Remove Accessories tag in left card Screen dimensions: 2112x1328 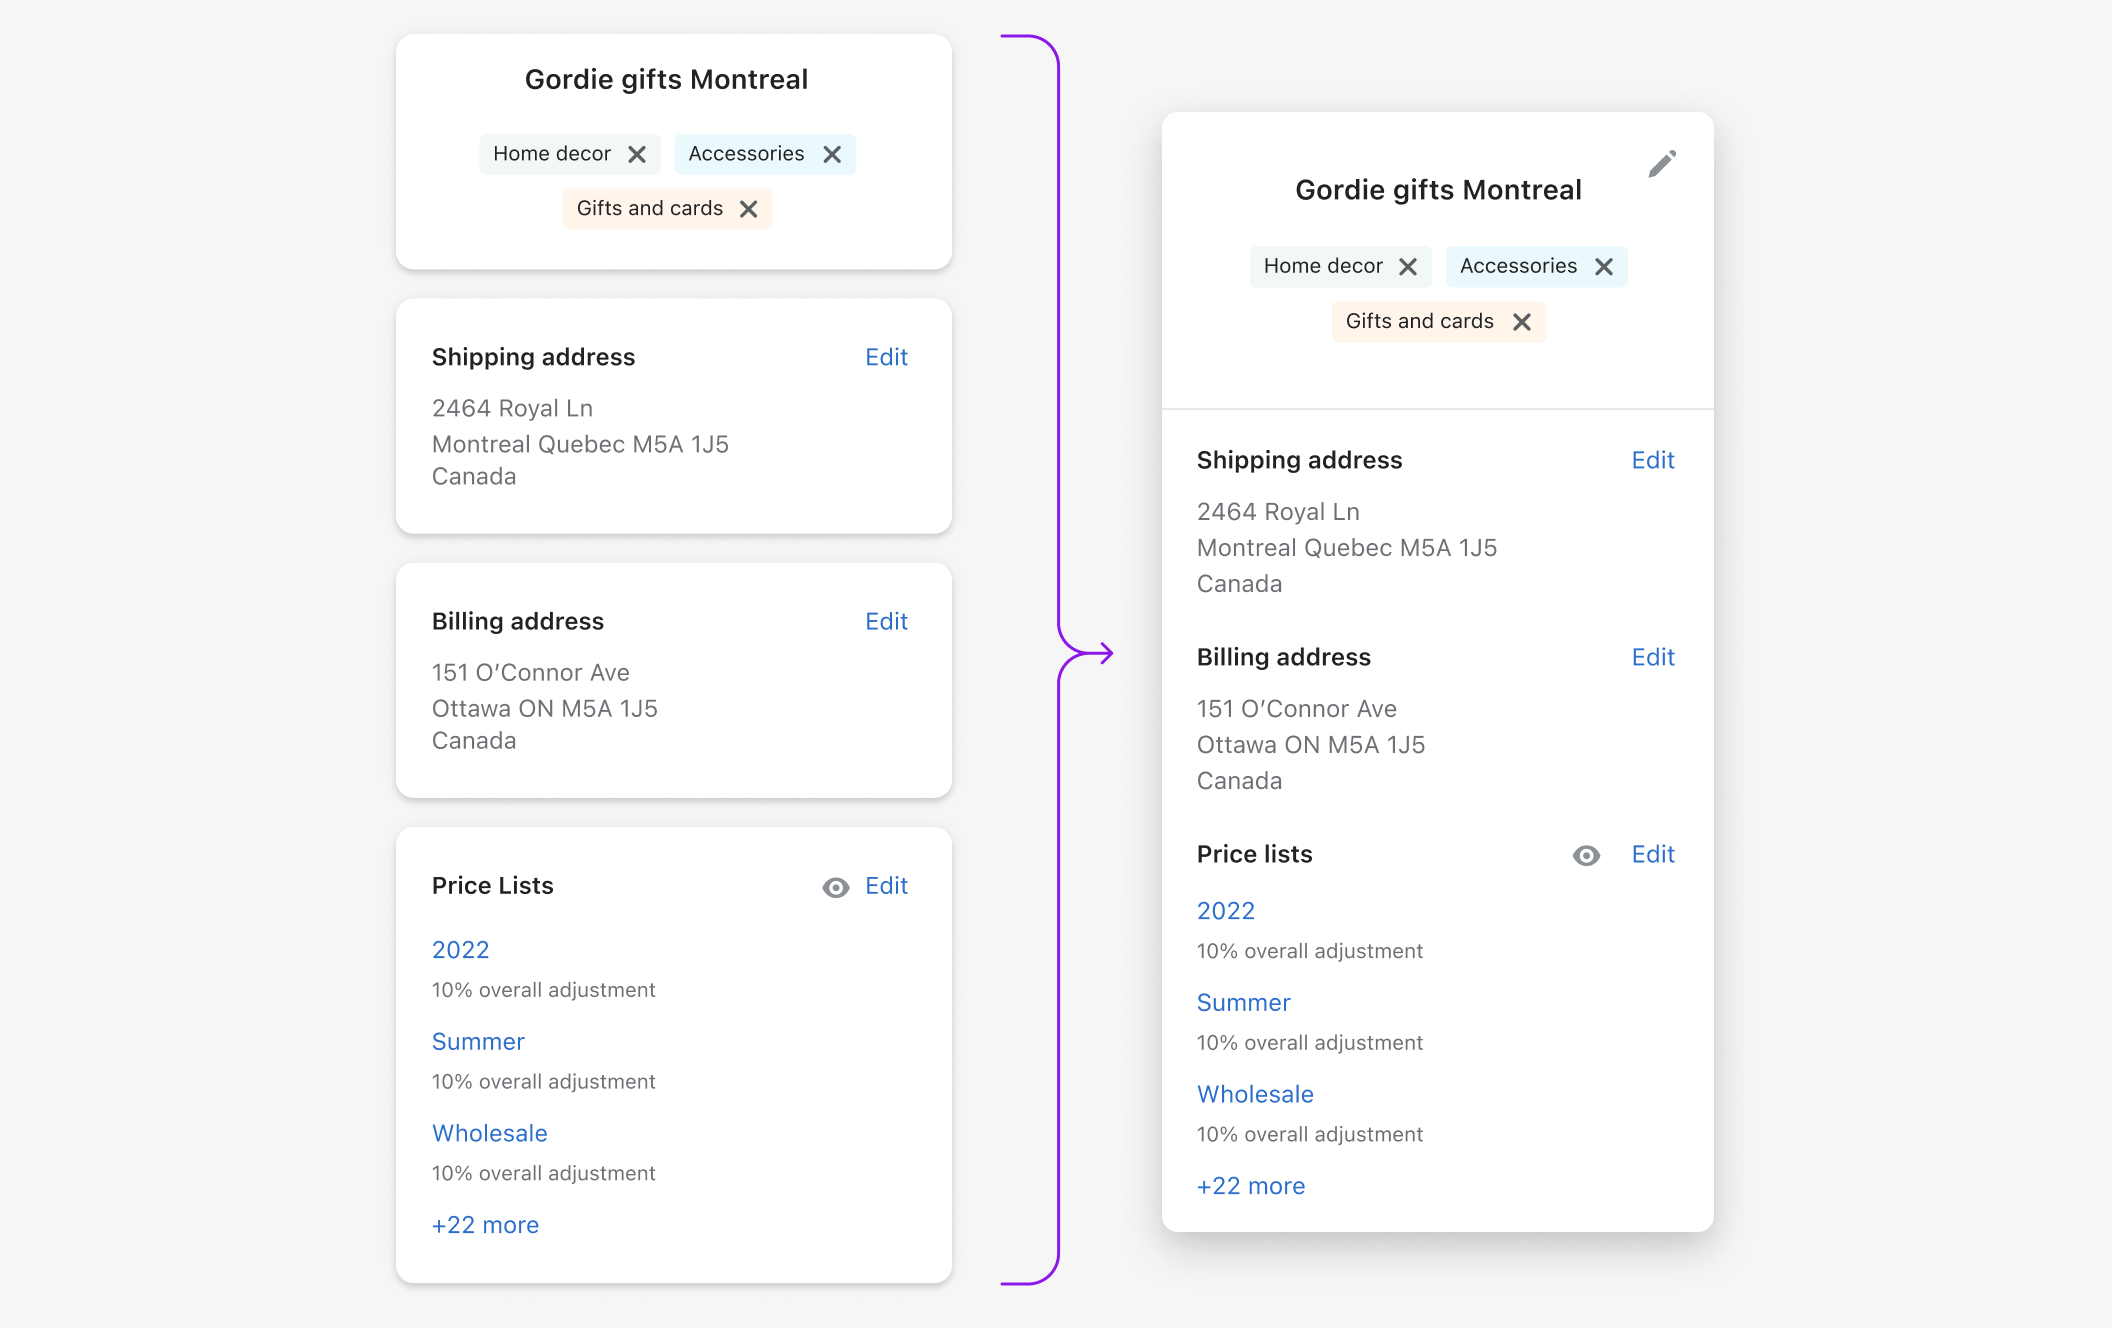coord(832,154)
